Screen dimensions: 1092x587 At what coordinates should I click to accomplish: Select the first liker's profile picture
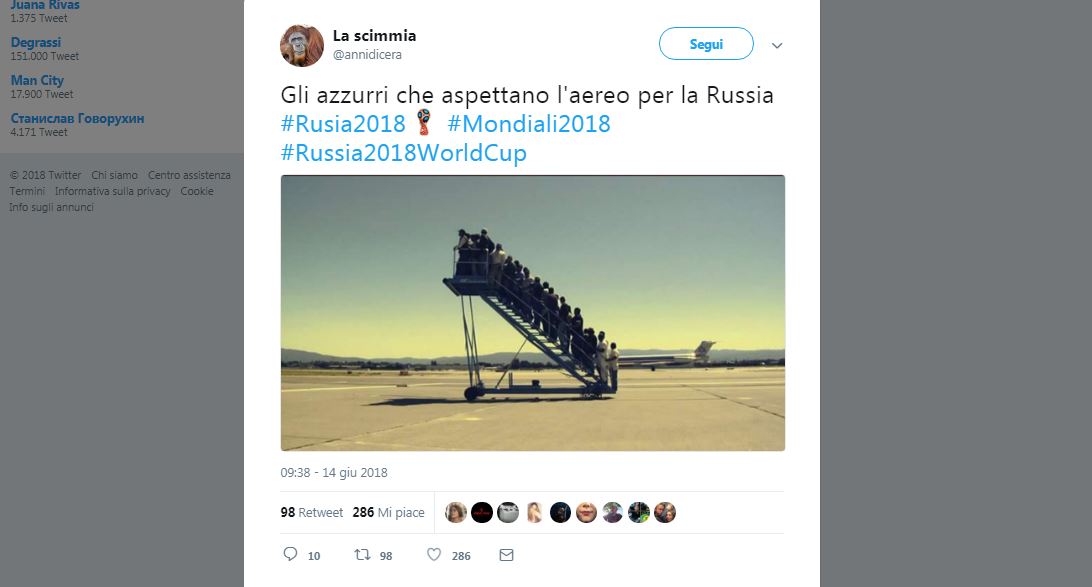455,511
